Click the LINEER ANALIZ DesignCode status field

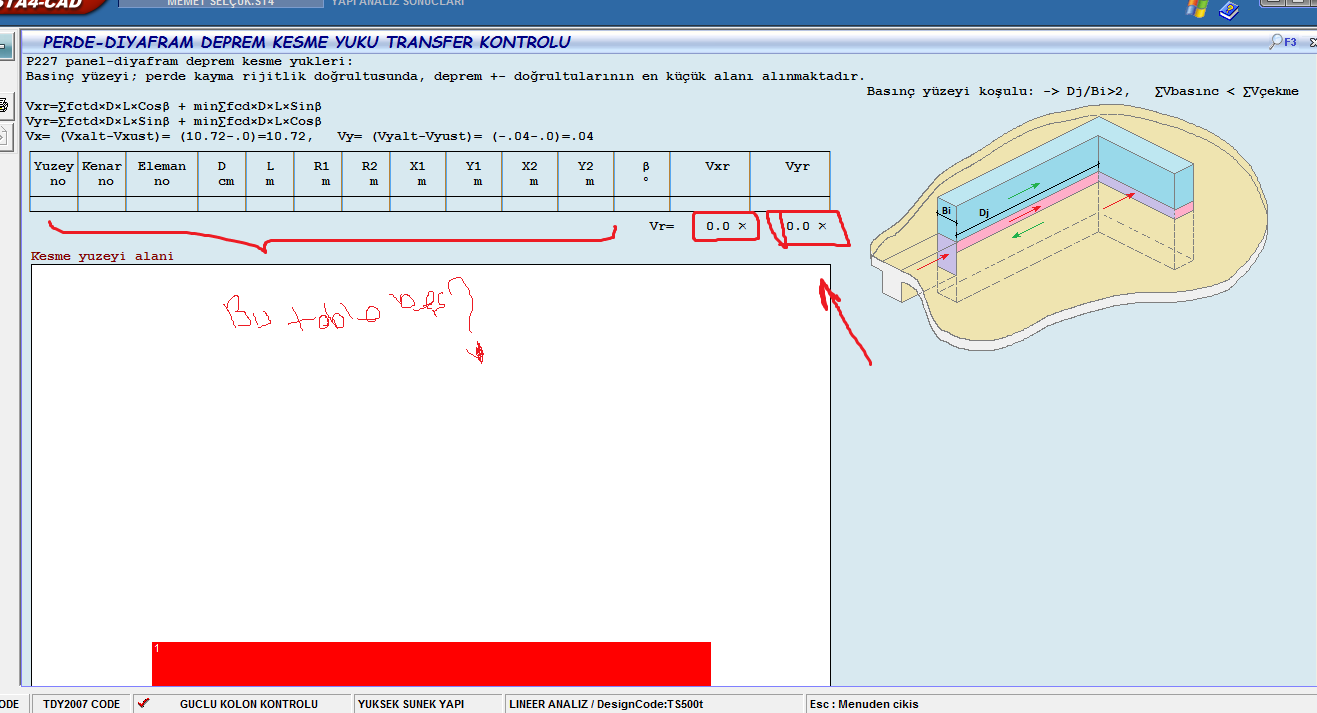click(606, 704)
